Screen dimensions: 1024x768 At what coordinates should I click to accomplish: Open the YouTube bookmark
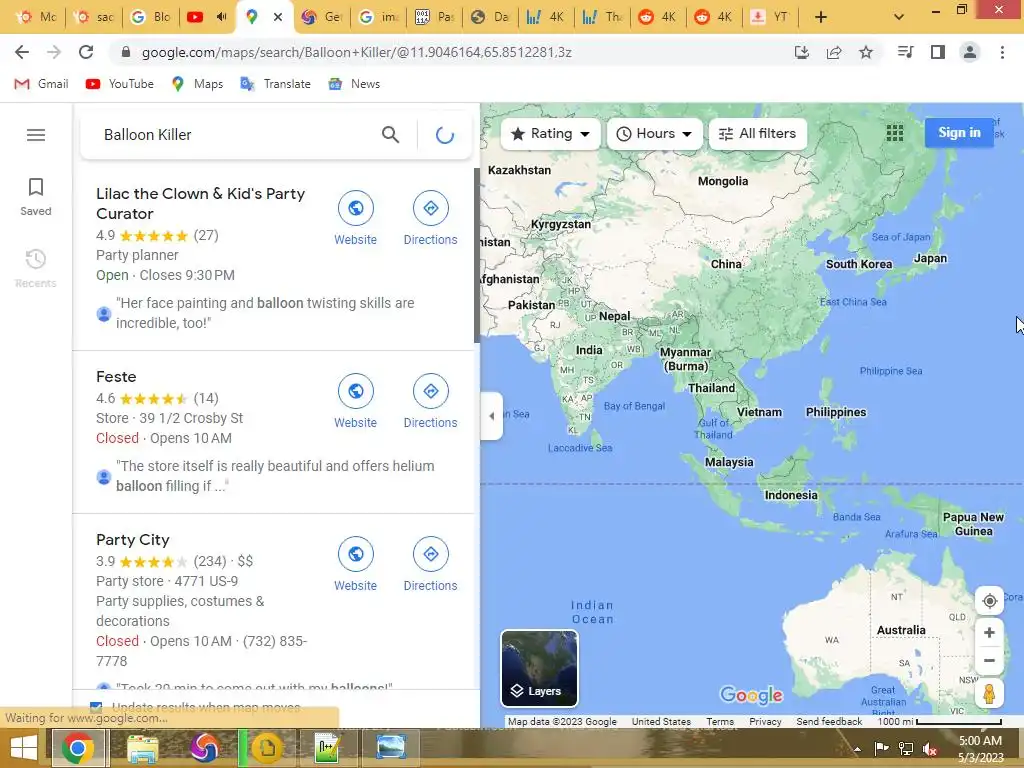click(120, 84)
